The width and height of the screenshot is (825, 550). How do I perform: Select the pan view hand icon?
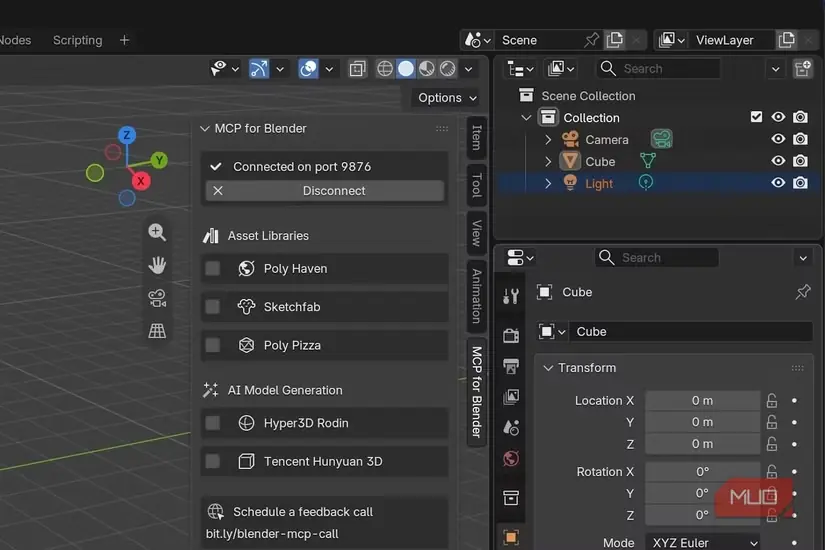157,265
